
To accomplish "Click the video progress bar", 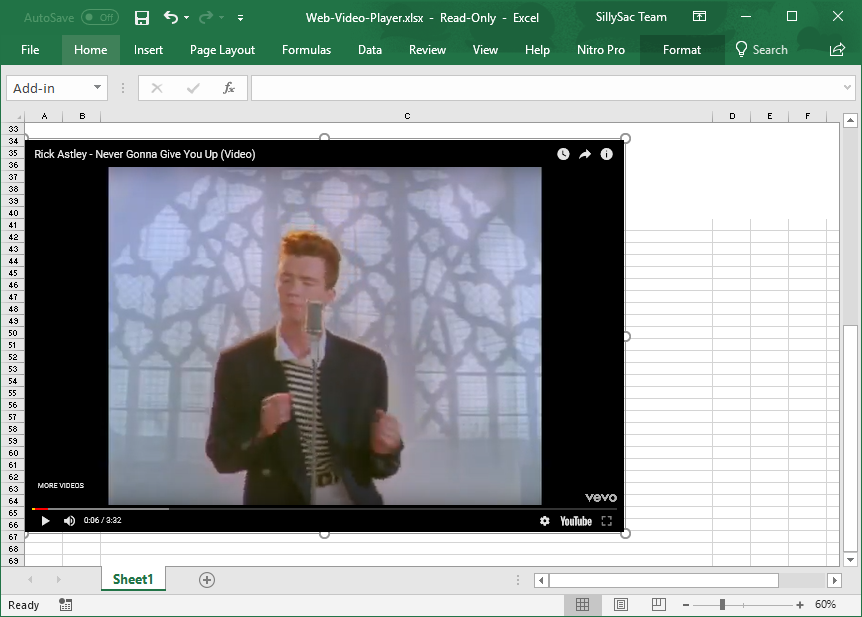I will tap(324, 509).
